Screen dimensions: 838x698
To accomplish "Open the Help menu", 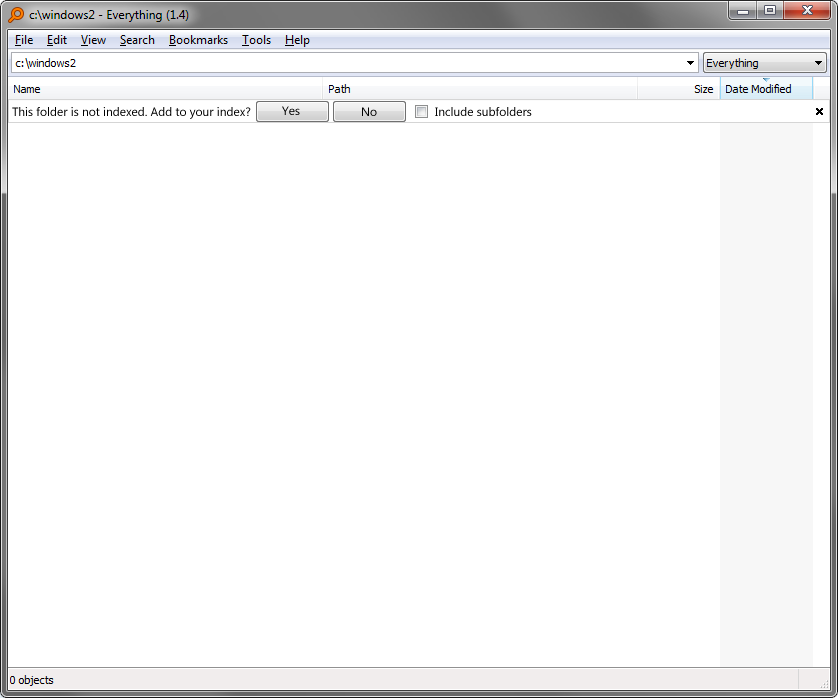I will click(x=297, y=40).
